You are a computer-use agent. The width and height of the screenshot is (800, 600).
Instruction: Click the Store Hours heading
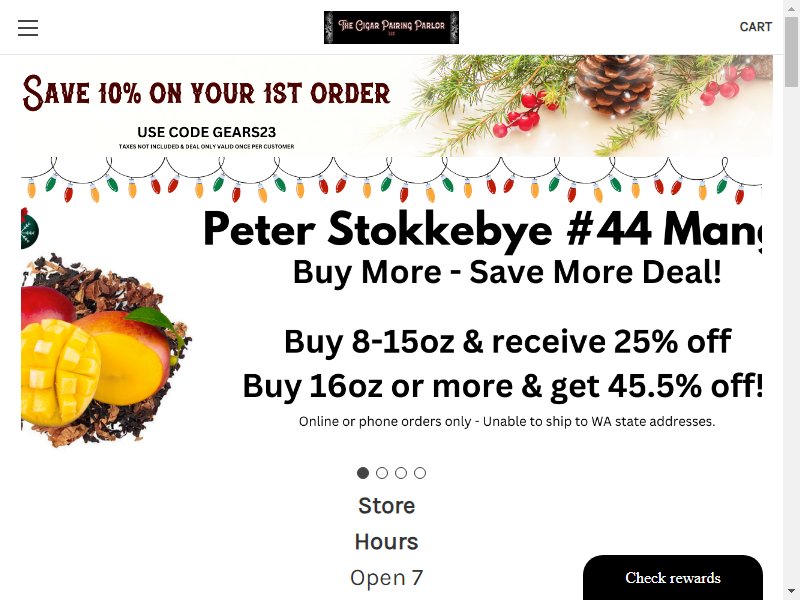386,523
